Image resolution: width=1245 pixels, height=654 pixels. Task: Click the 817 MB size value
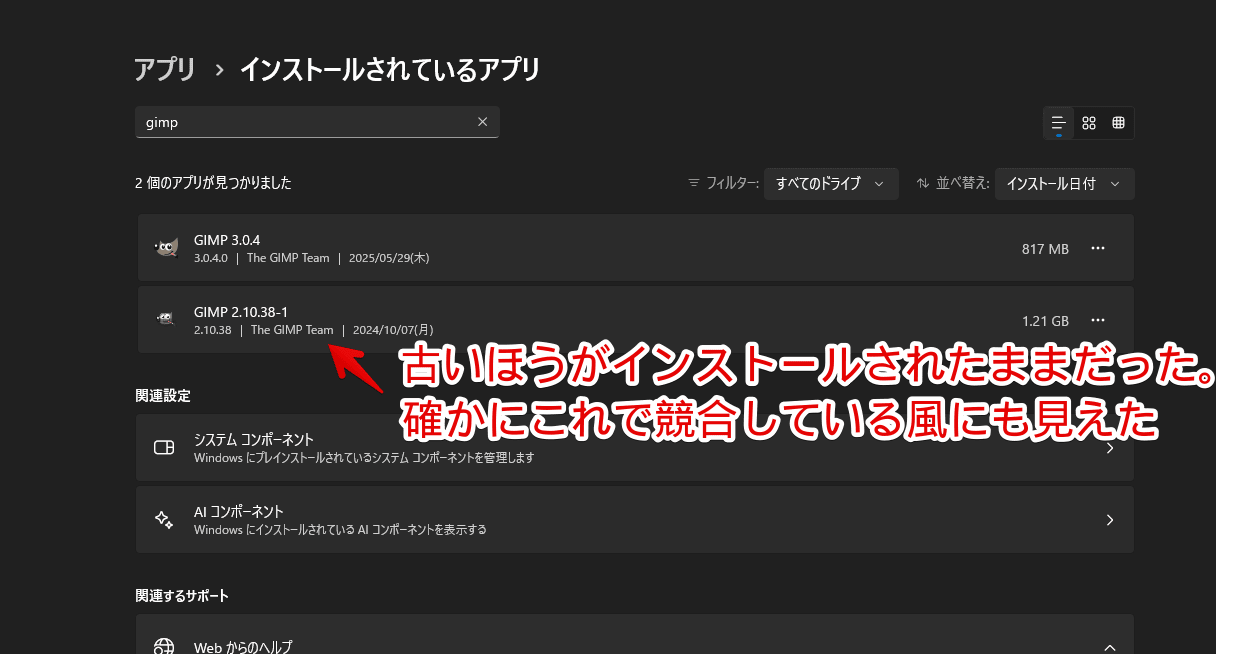[1045, 249]
